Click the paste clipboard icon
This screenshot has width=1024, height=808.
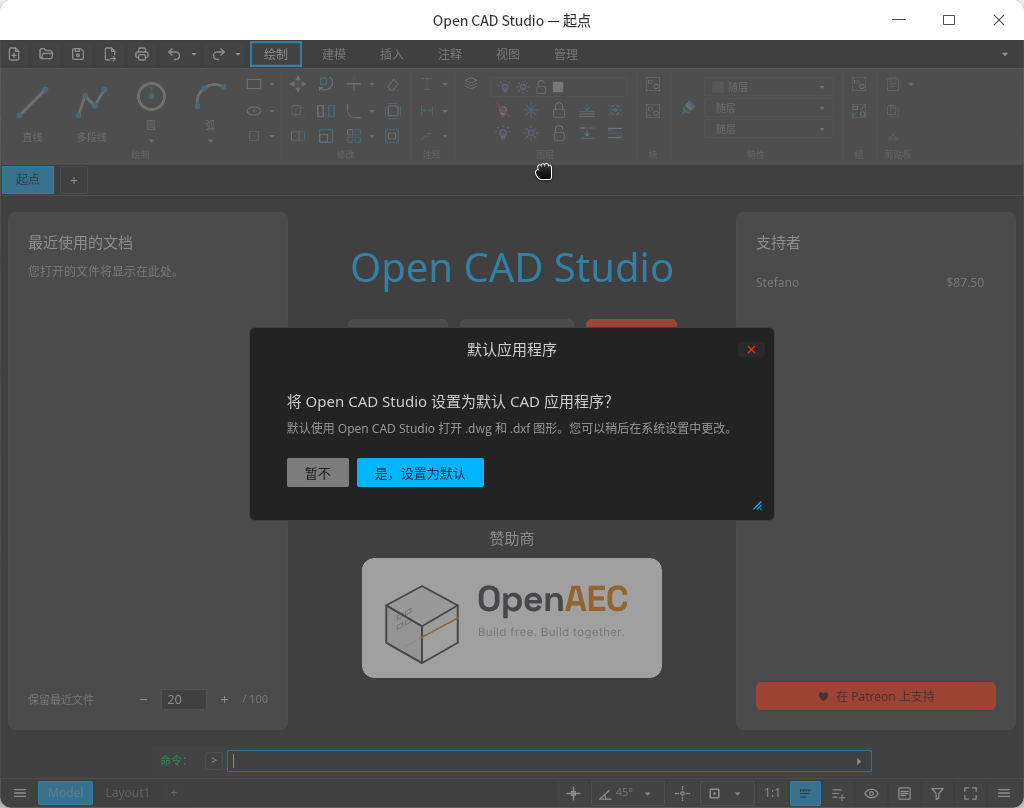click(893, 84)
